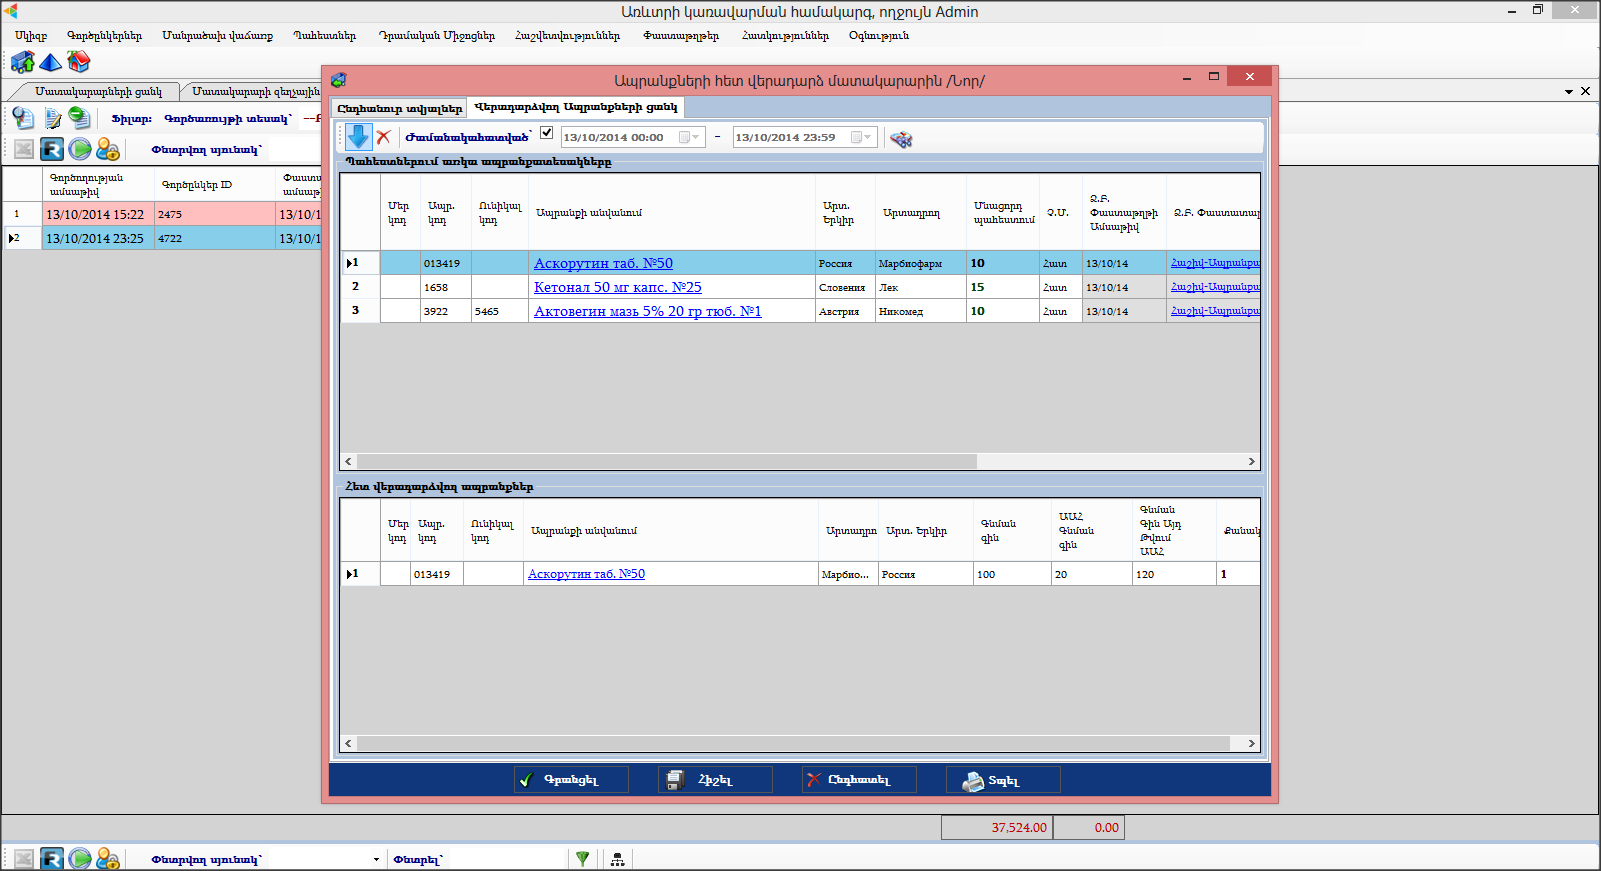Open the Актовегин мазь 5% 20 гр link
1601x871 pixels.
click(647, 311)
